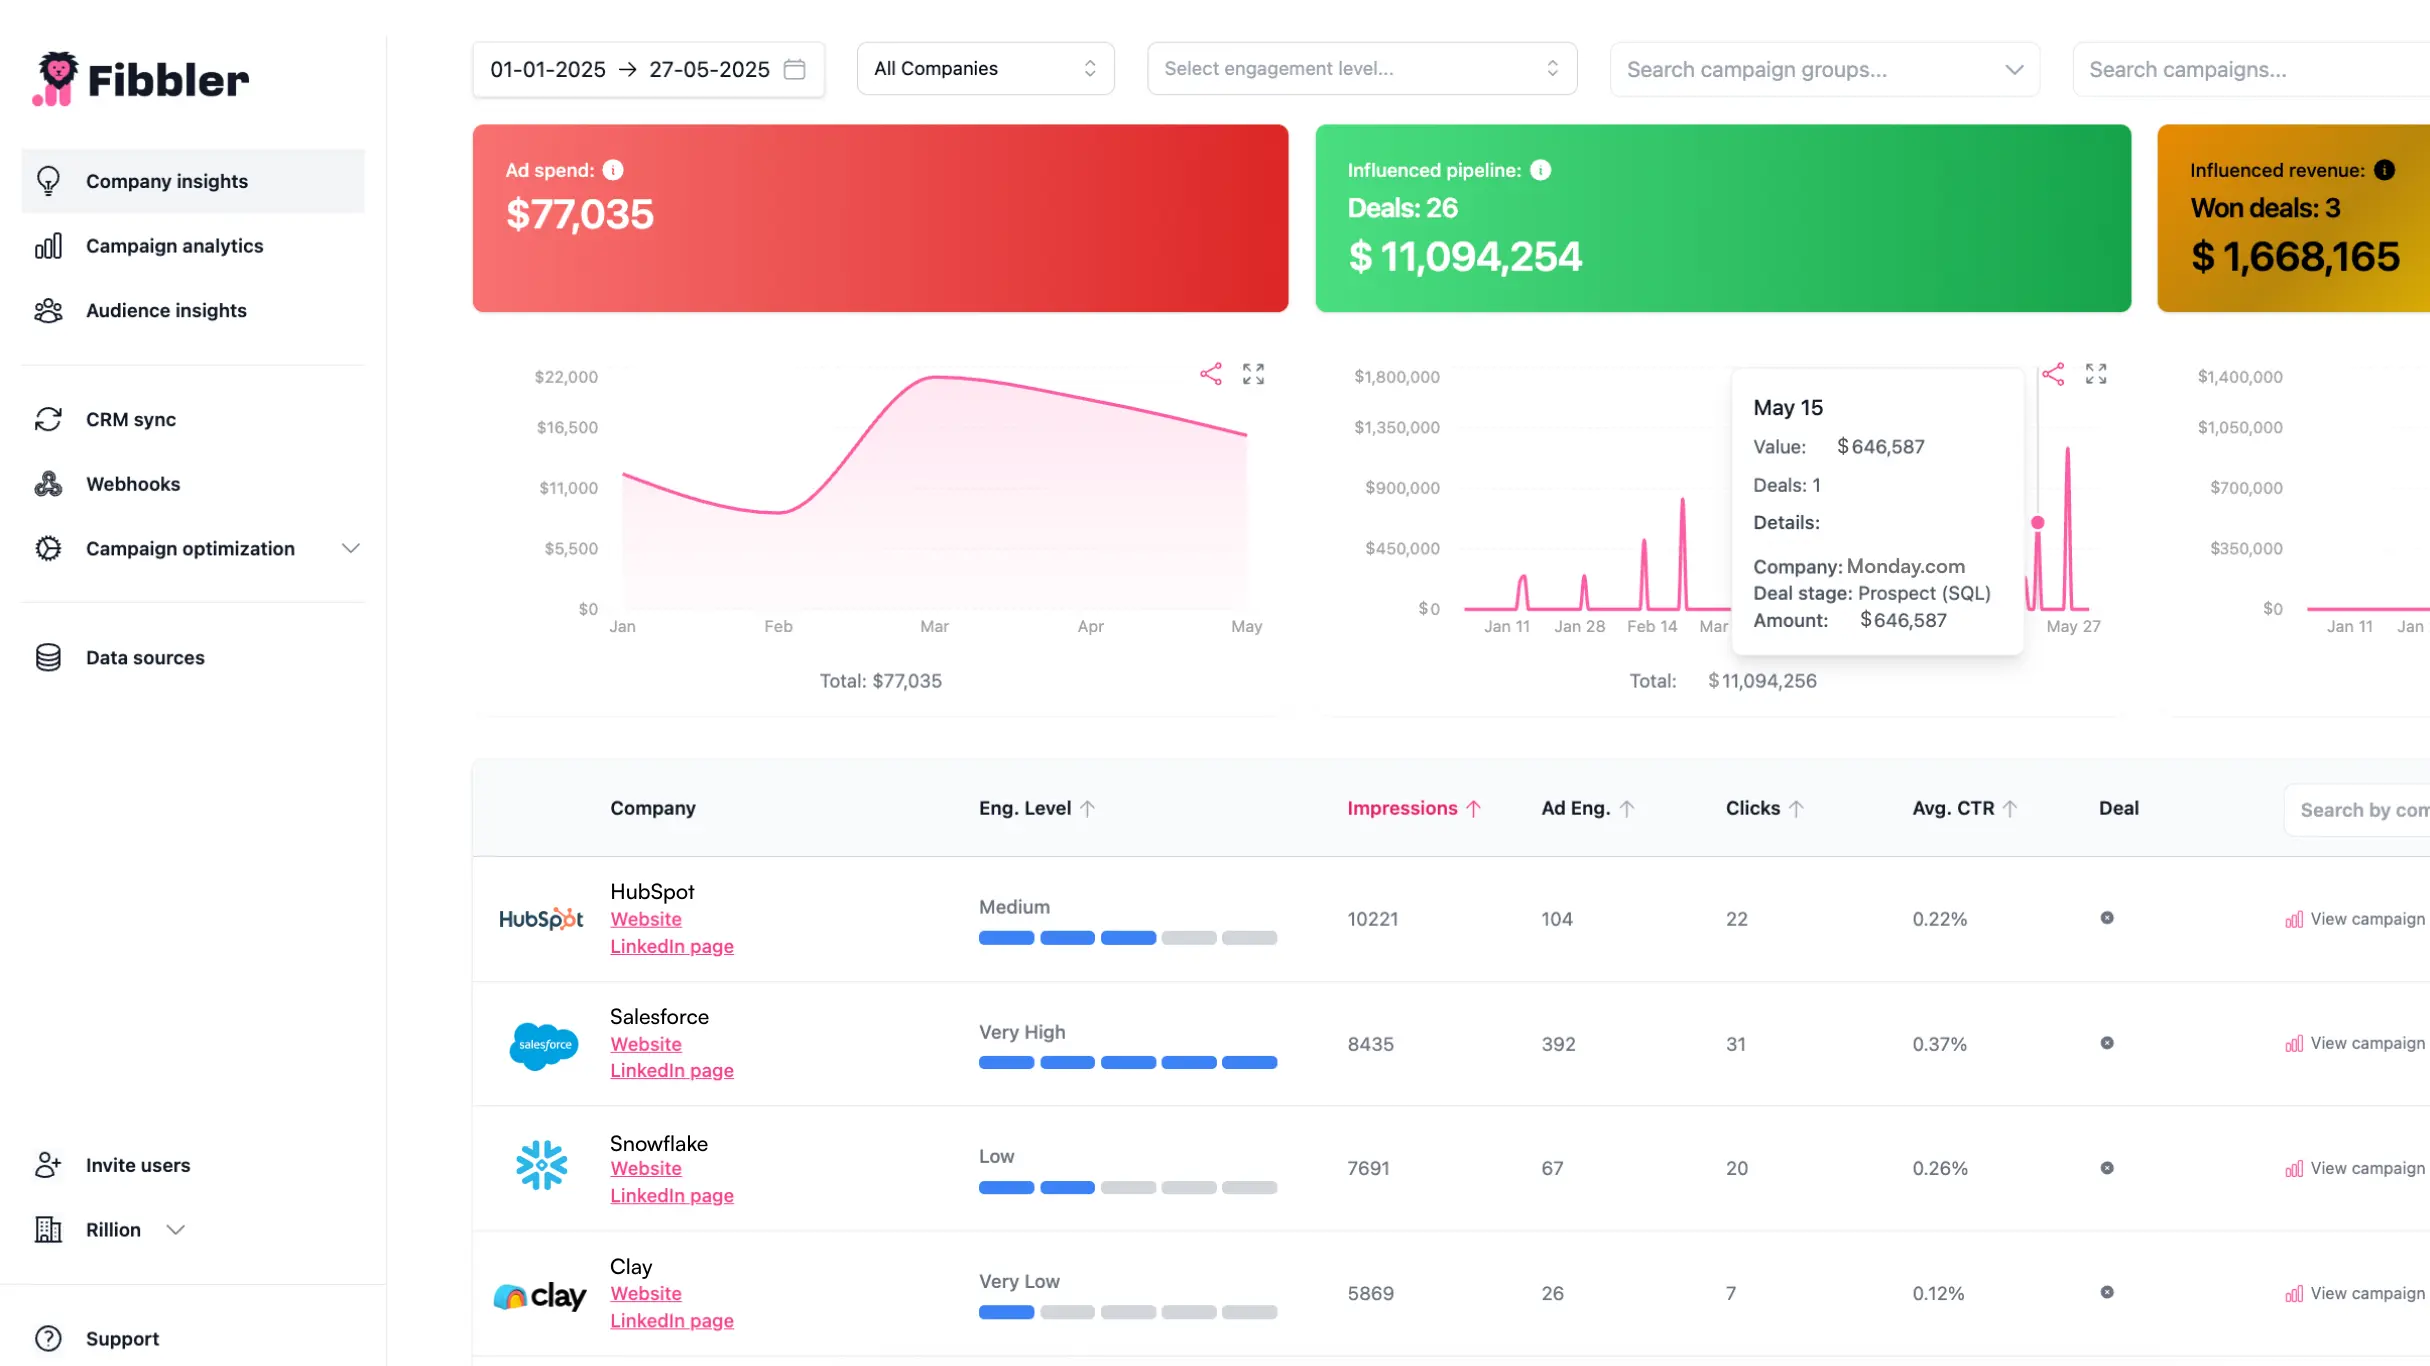Expand the Campaign optimization section
Screen dimensions: 2430x1366
(349, 548)
